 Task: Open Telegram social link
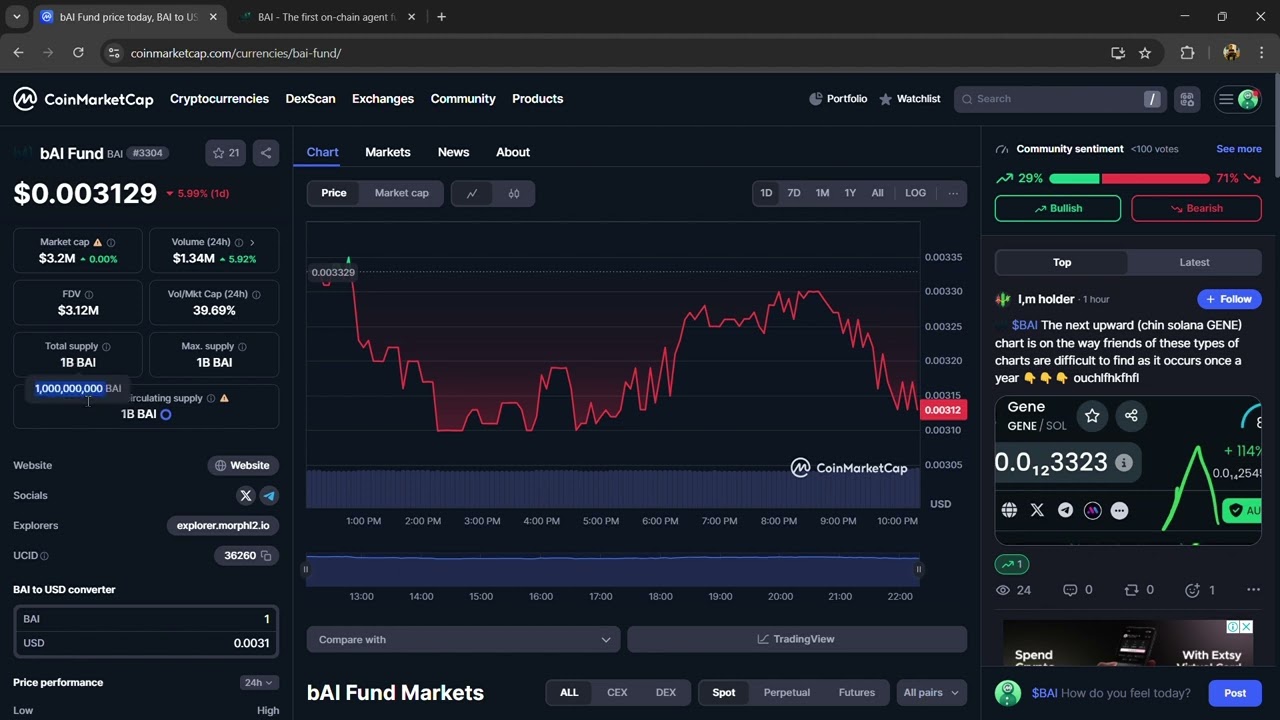[269, 495]
